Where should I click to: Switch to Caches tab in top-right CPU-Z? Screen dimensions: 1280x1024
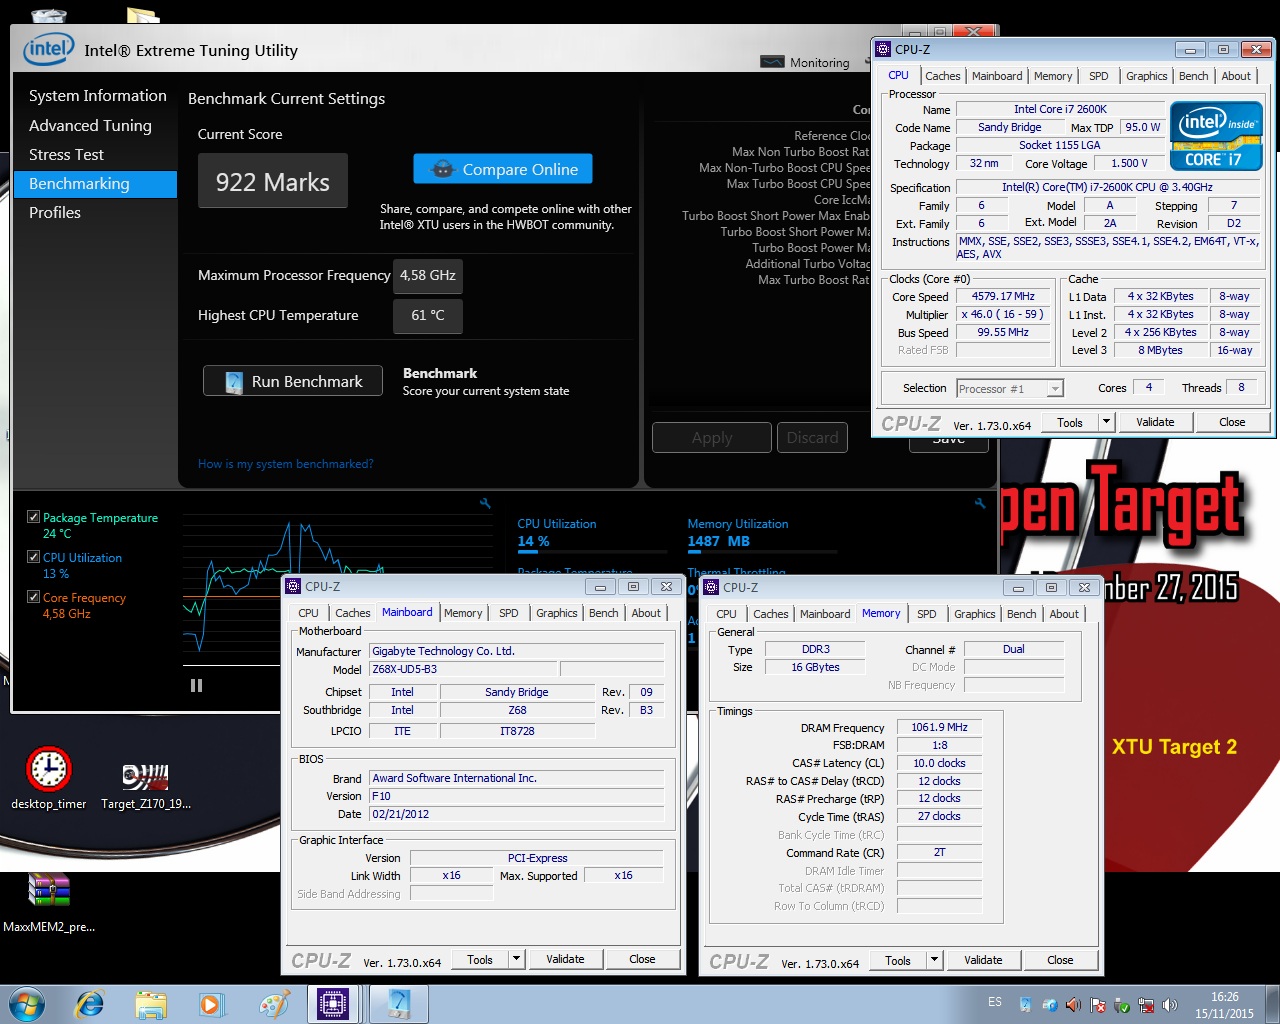click(x=942, y=76)
